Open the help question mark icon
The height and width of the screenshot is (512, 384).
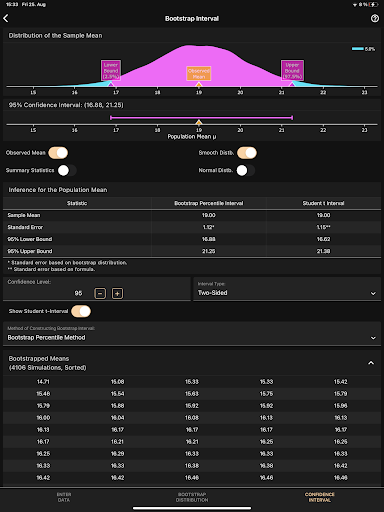click(375, 18)
